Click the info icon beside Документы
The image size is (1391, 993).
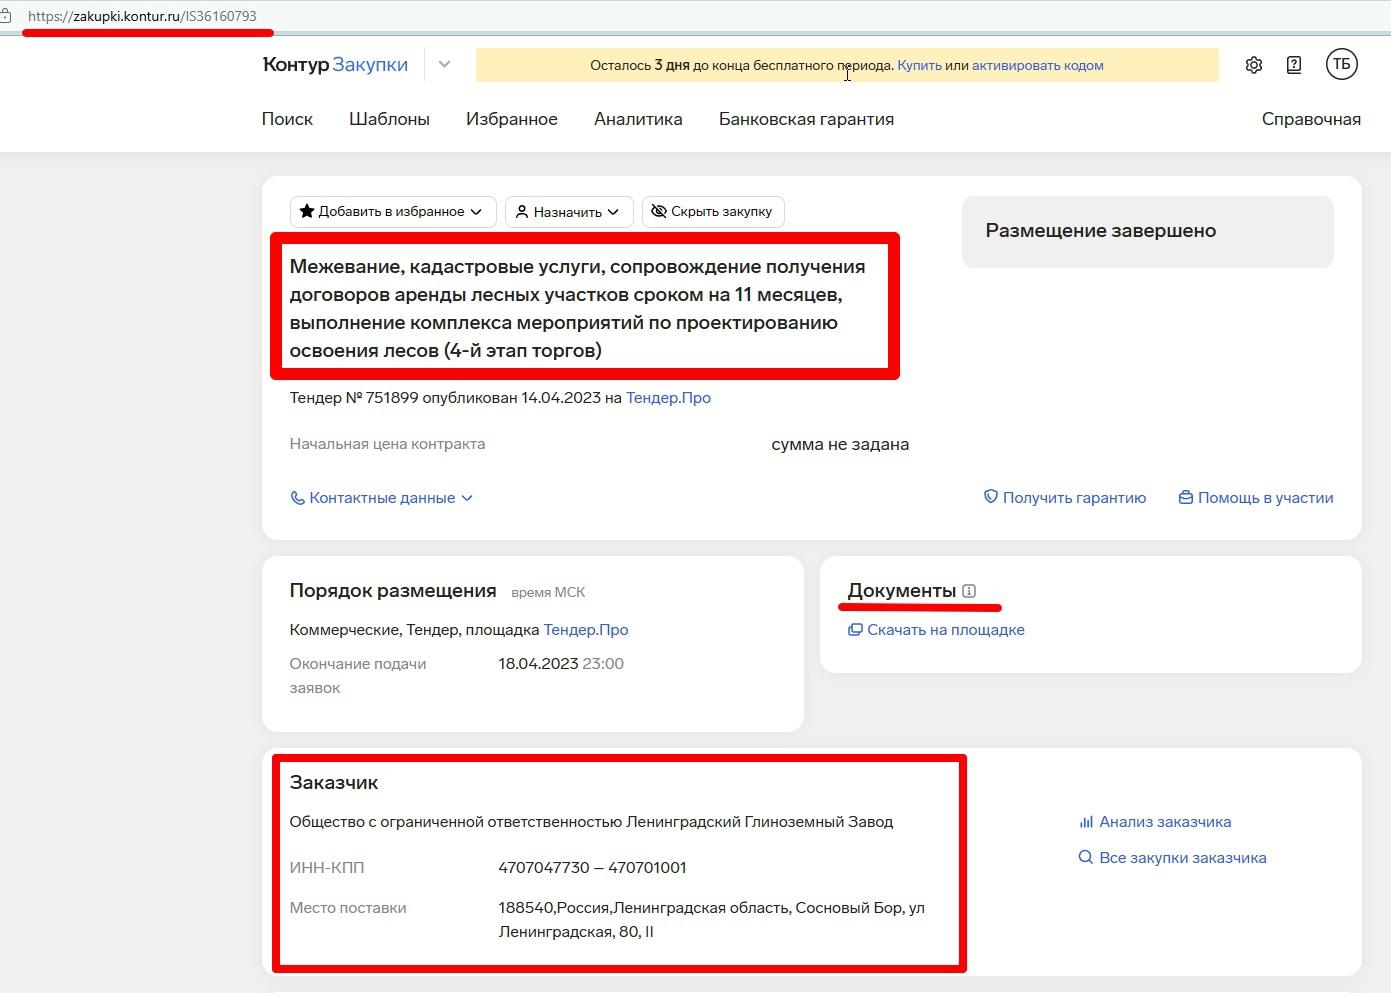(969, 591)
